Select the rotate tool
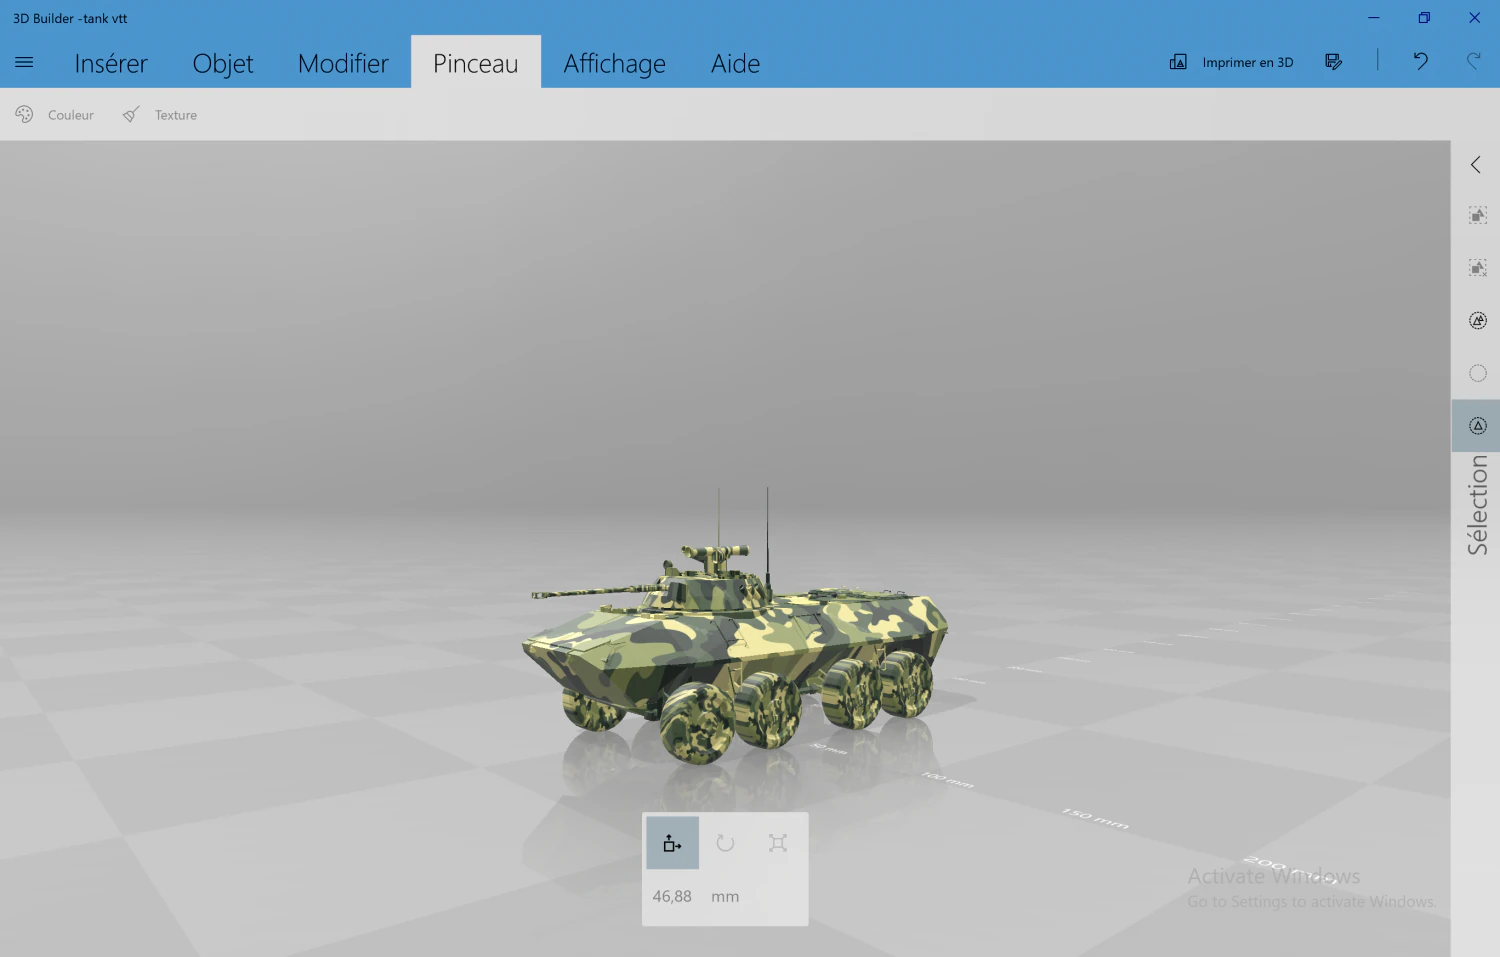1500x957 pixels. point(725,843)
